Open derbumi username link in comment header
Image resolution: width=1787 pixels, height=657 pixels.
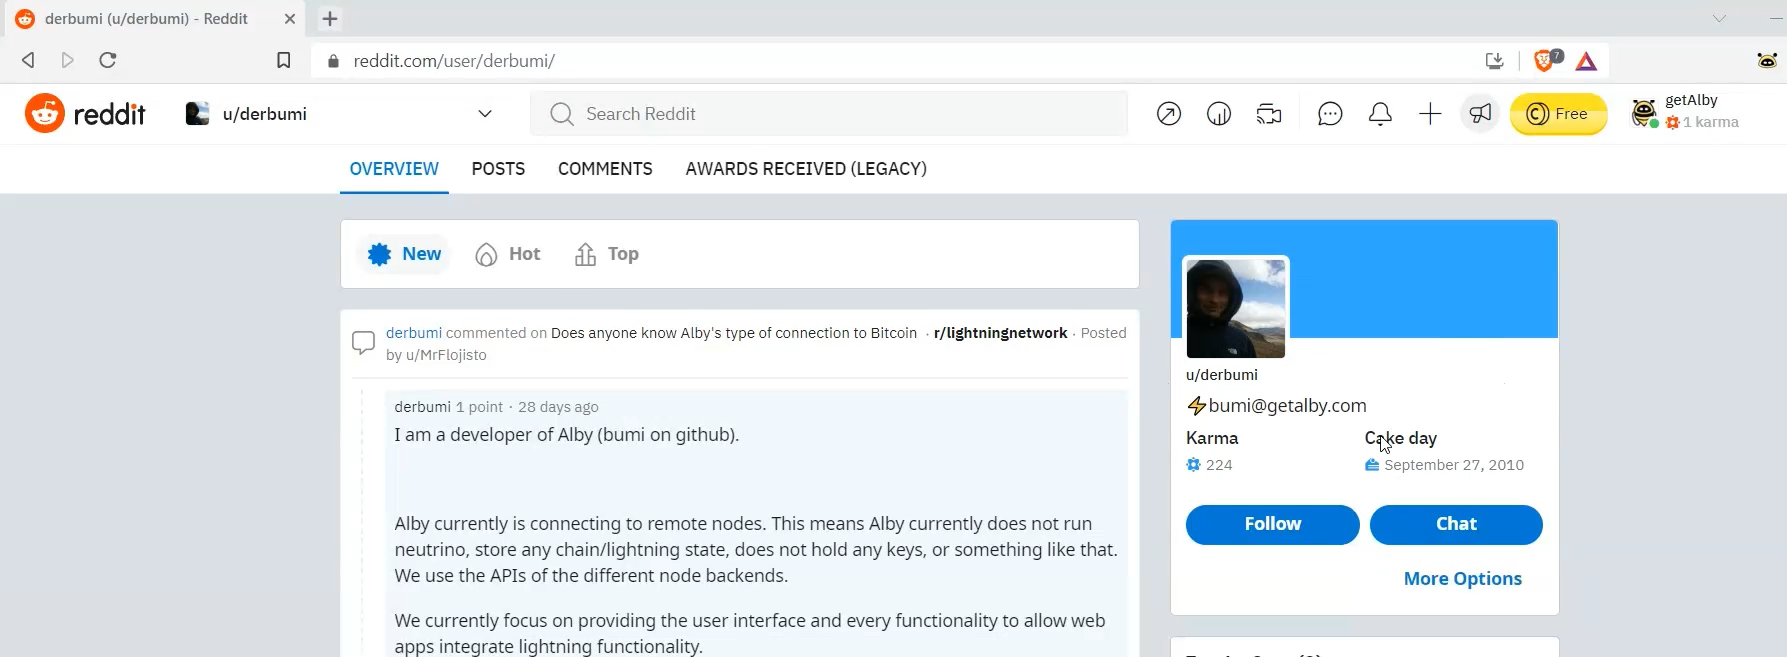[x=413, y=333]
